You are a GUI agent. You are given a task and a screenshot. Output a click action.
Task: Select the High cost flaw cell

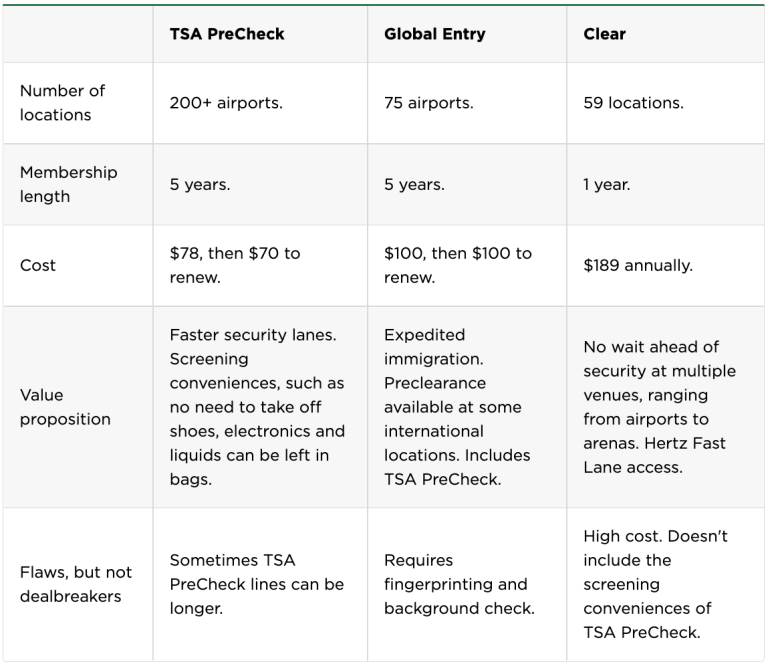(x=655, y=584)
